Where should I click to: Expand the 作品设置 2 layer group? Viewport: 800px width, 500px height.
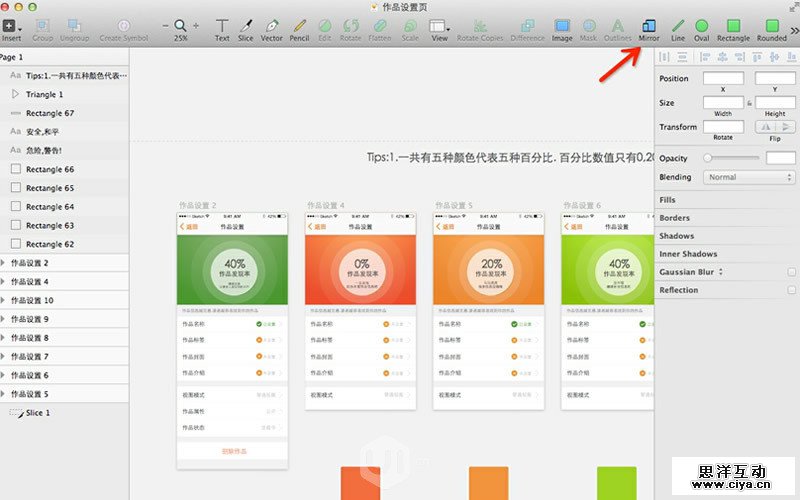(3, 263)
